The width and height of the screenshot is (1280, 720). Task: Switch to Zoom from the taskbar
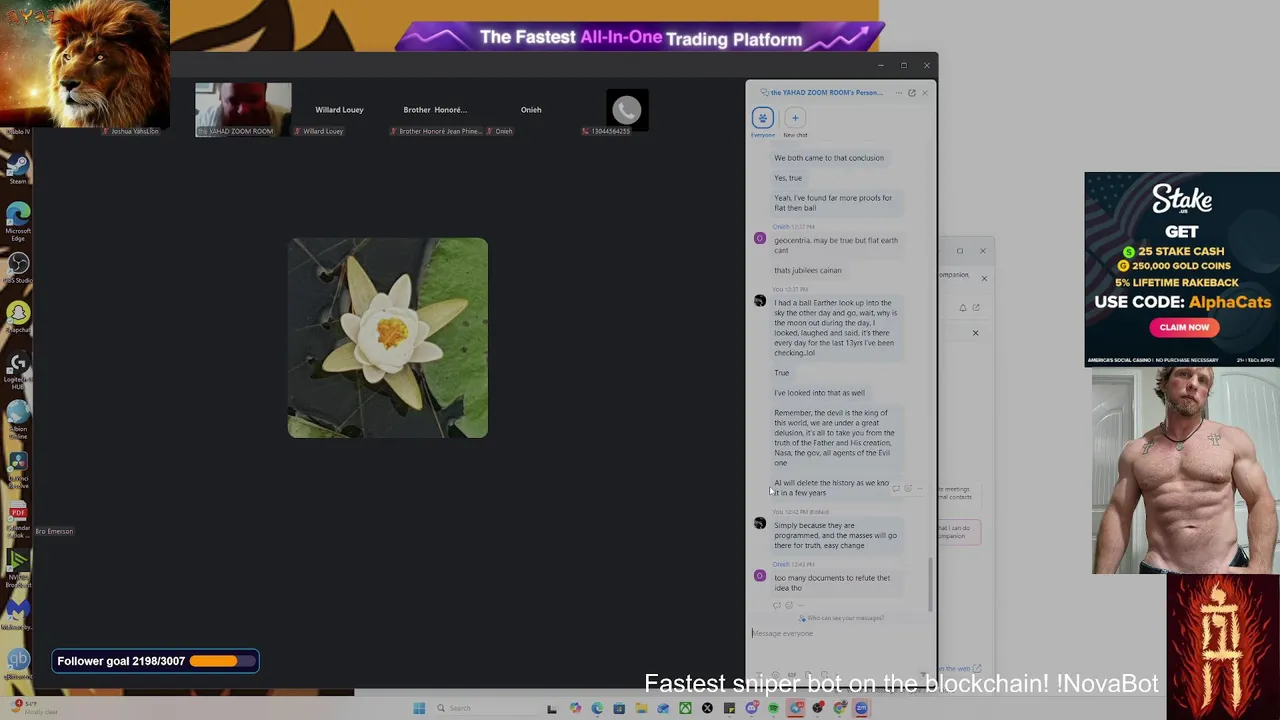(861, 708)
